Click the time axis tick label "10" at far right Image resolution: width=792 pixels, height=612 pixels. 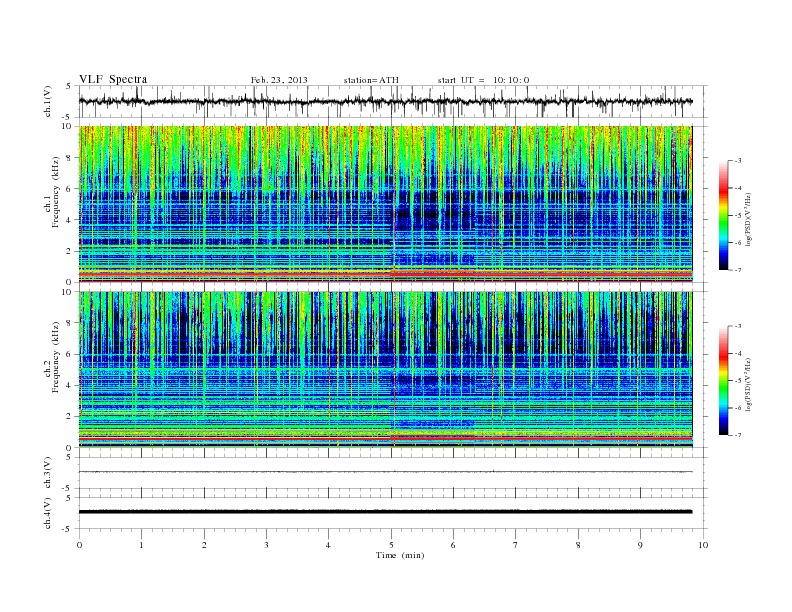click(703, 545)
